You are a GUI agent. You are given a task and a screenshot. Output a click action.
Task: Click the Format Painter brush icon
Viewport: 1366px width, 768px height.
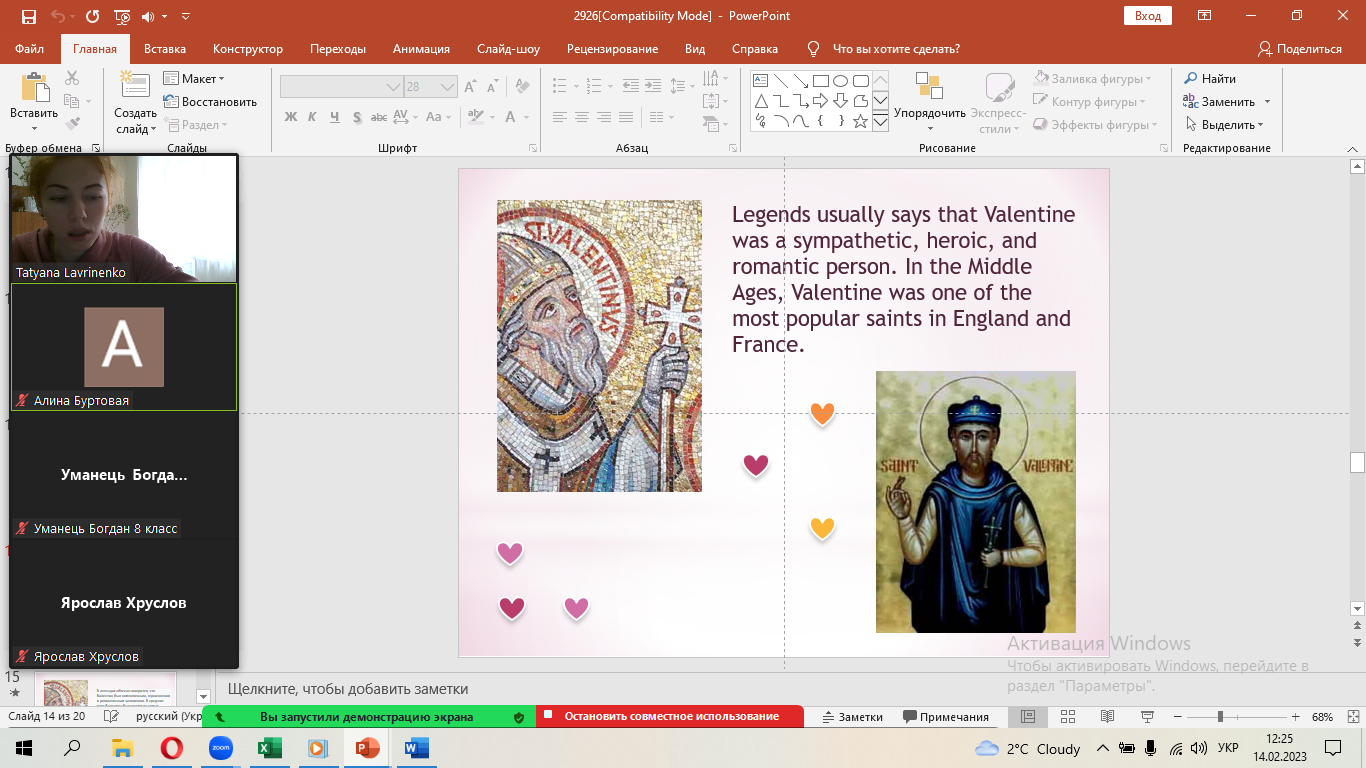72,124
